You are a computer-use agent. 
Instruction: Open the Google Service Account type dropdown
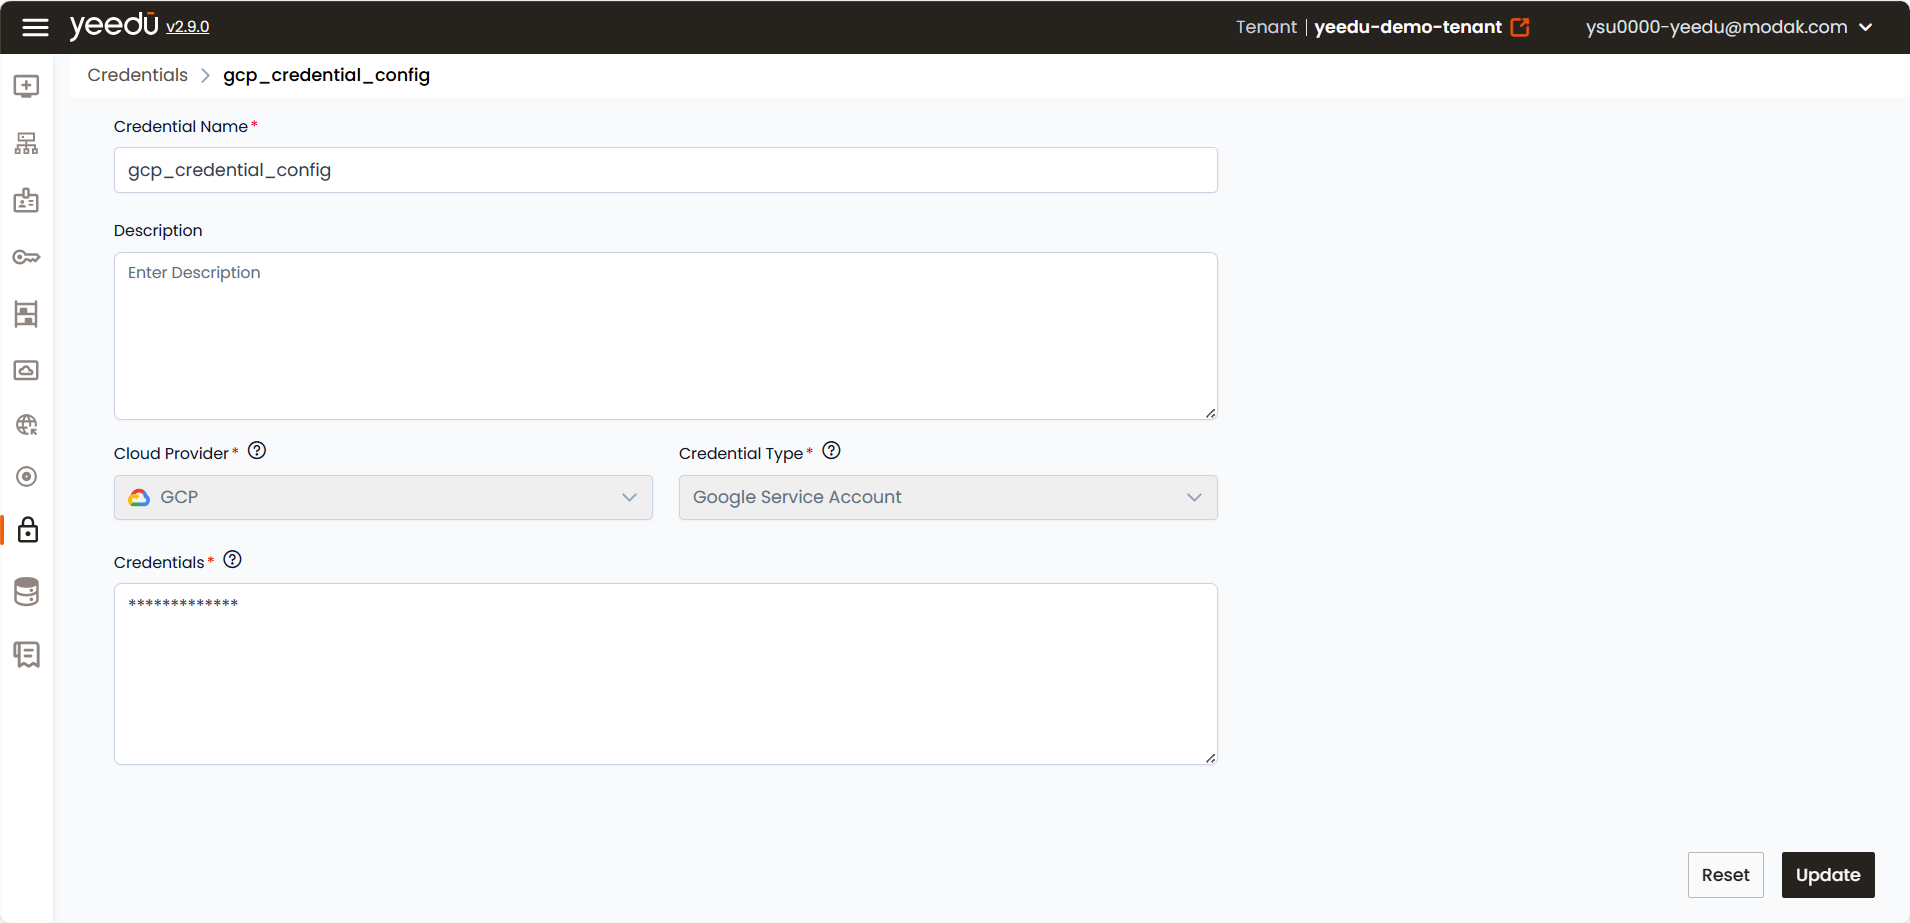click(x=948, y=497)
